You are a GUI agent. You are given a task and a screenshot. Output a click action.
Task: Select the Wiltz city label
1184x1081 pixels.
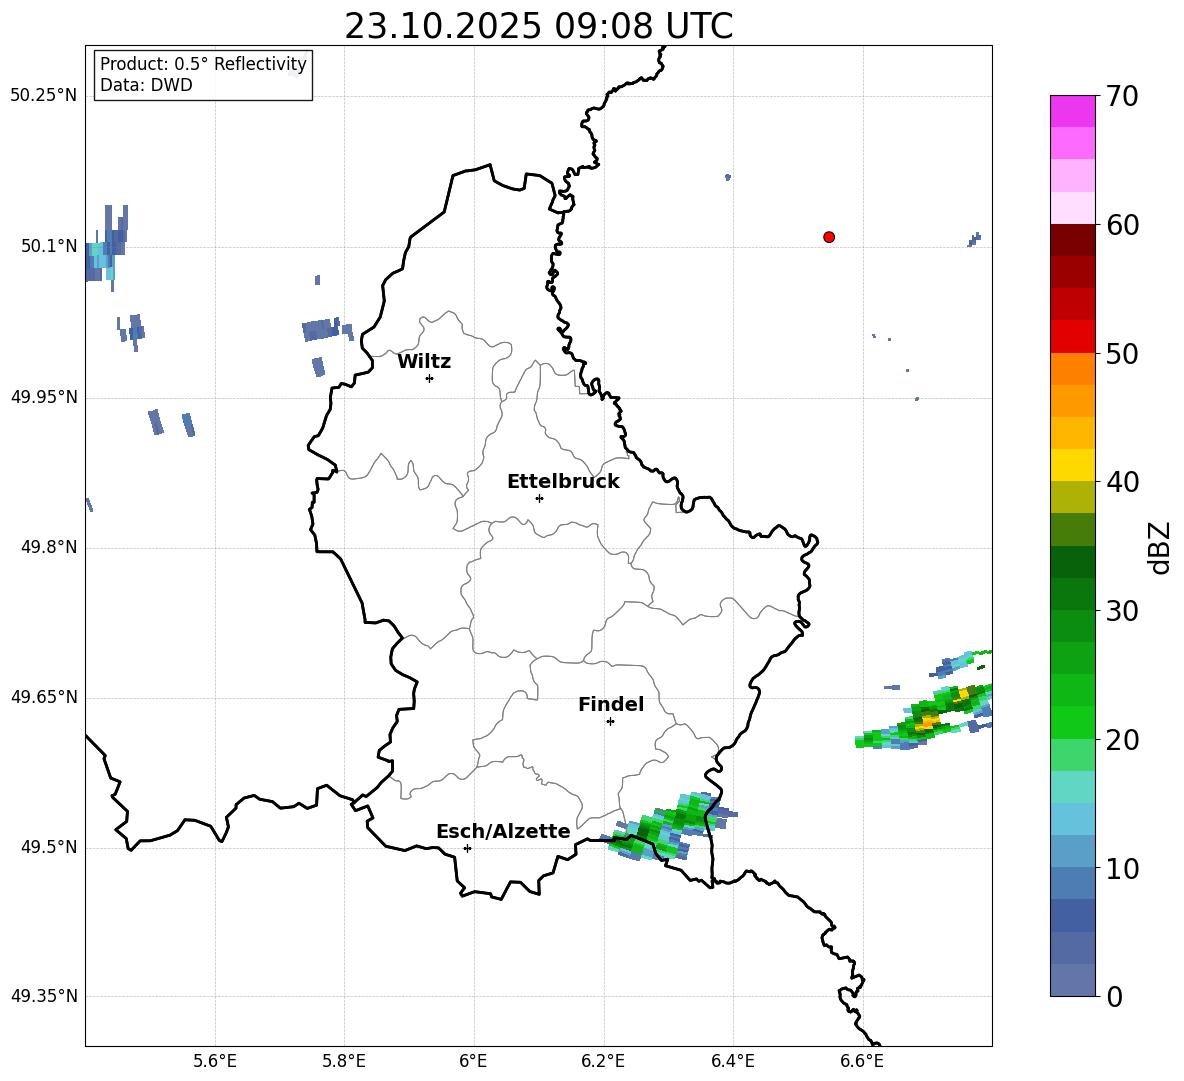click(424, 362)
